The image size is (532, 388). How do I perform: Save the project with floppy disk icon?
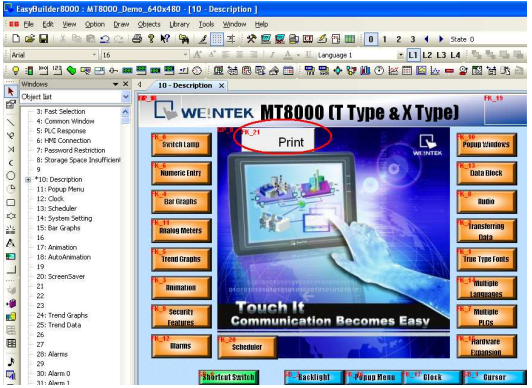[x=43, y=39]
